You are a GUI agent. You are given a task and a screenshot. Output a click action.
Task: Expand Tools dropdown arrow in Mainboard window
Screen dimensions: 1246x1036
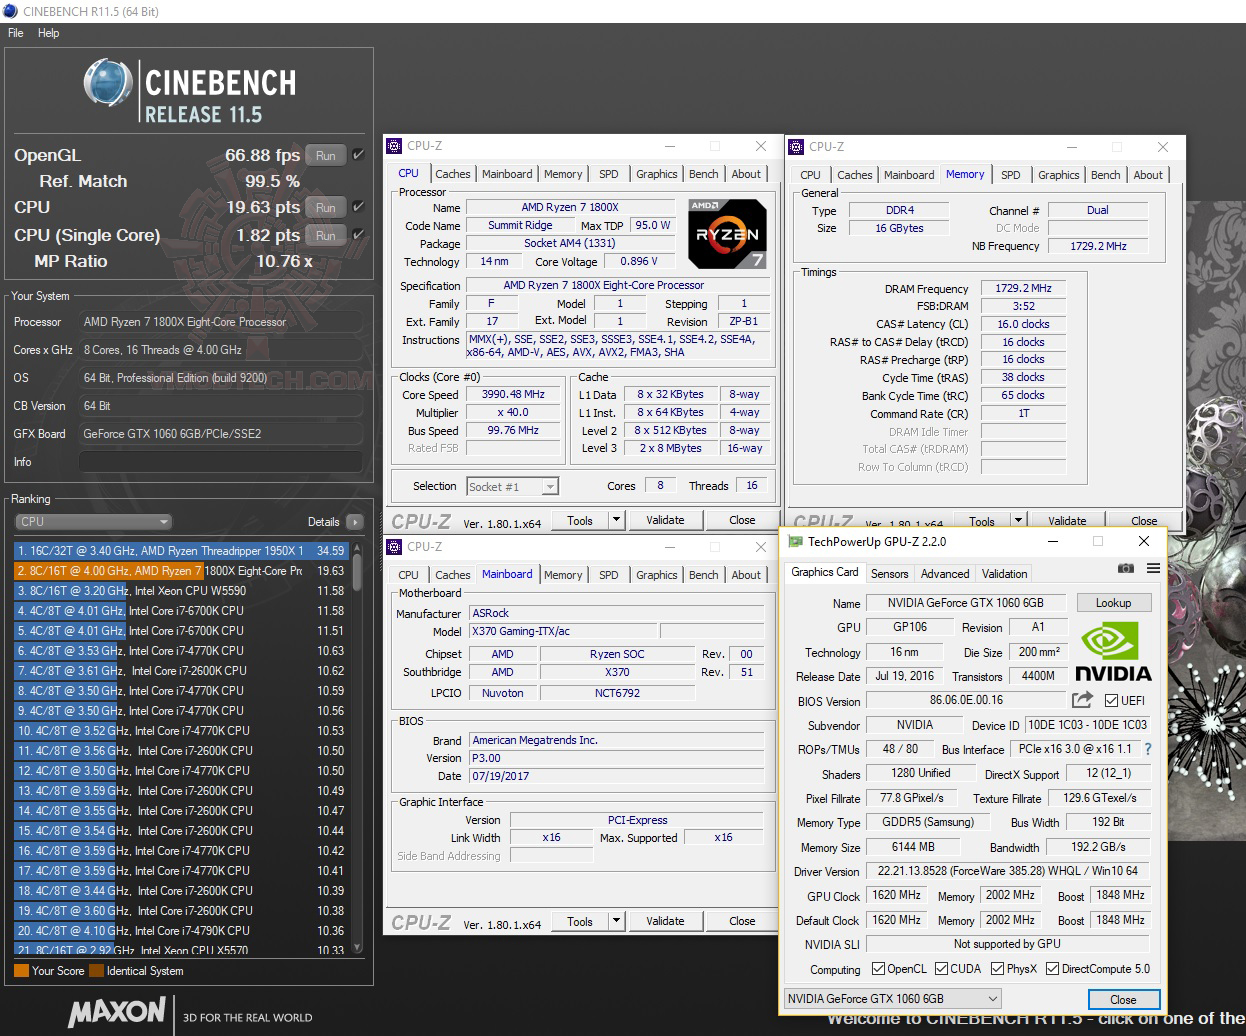[616, 921]
